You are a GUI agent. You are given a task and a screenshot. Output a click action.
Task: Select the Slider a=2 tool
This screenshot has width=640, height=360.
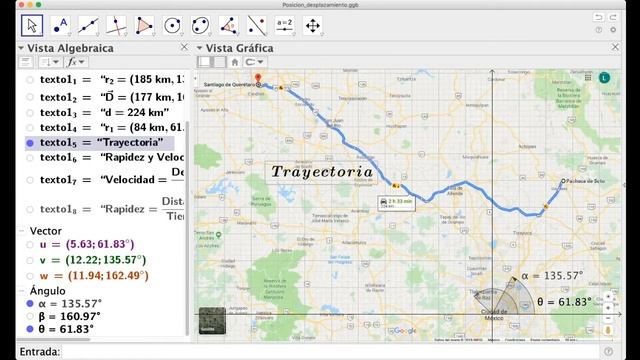[284, 26]
